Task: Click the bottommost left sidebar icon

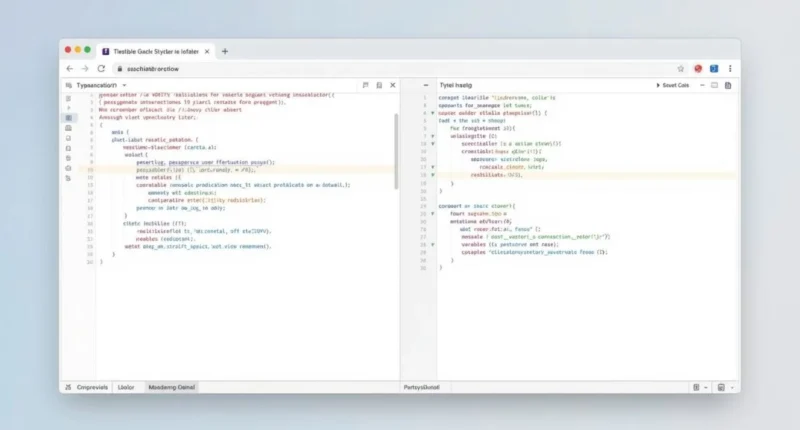Action: 68,178
